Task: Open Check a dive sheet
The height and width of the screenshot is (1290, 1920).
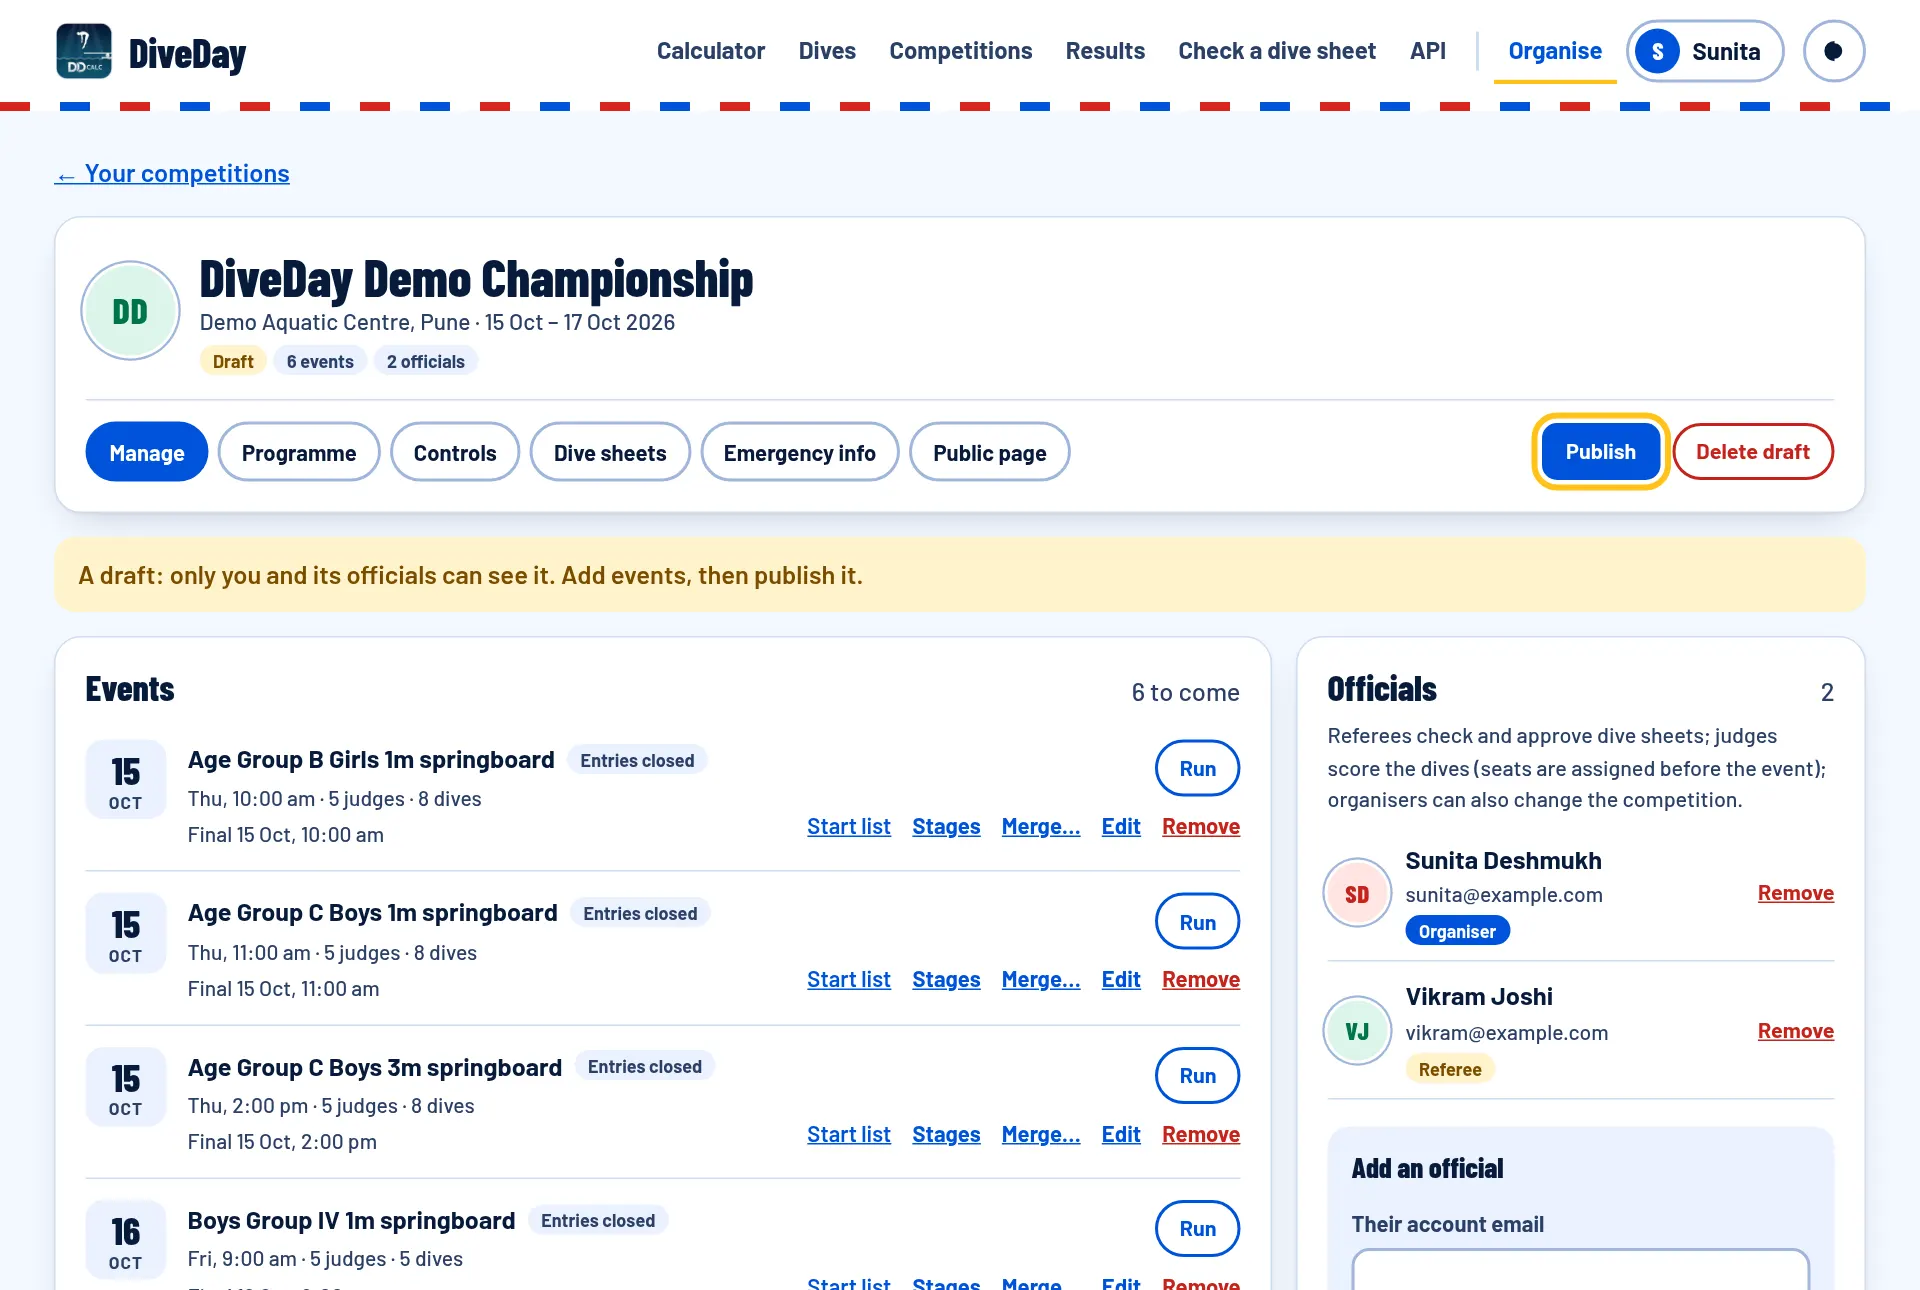Action: [1277, 51]
